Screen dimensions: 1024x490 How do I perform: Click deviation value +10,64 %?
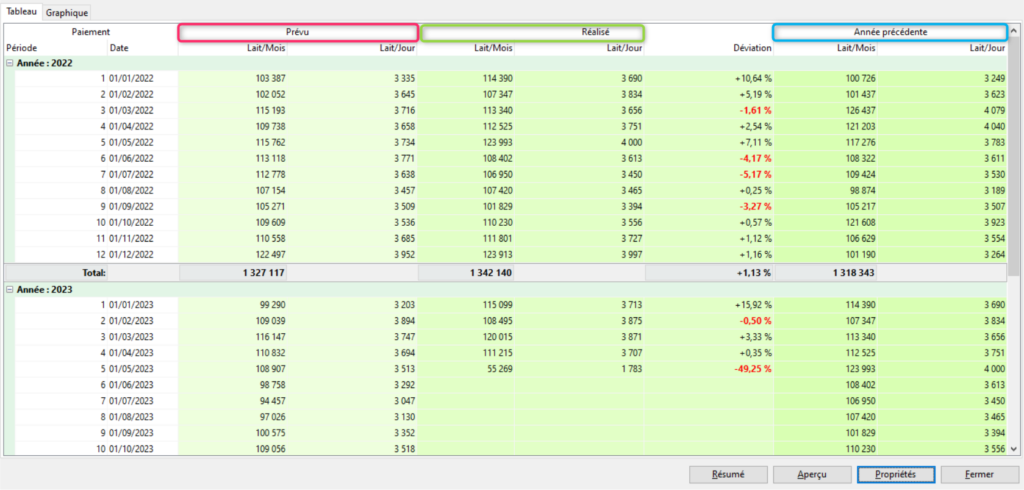[x=753, y=78]
